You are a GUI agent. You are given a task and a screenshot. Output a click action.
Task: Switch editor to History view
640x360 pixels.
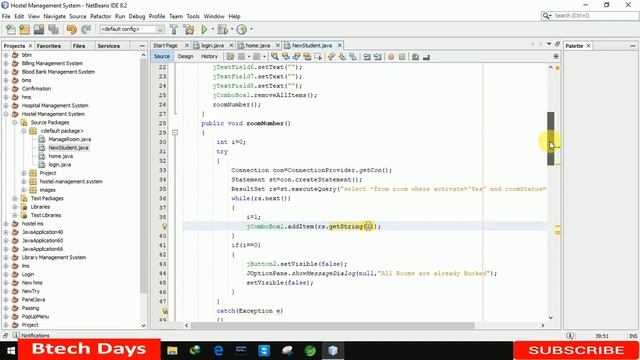209,56
